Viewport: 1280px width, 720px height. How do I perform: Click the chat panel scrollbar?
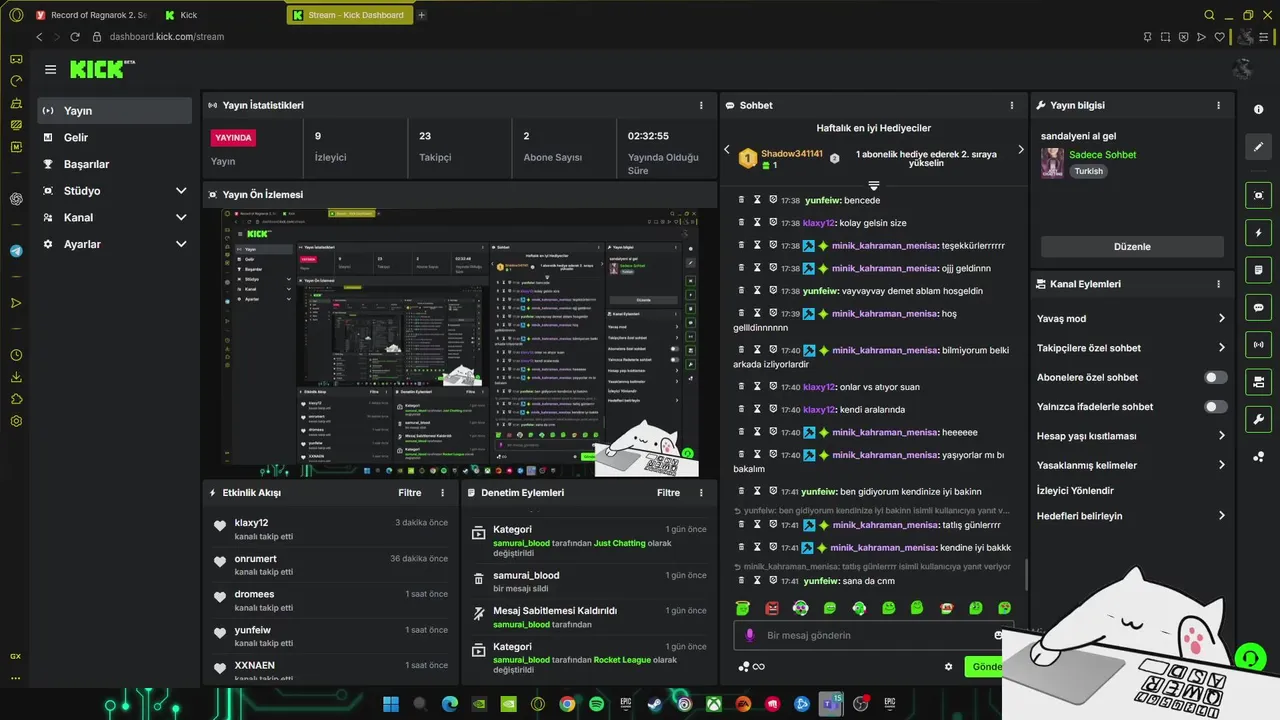[x=1026, y=574]
